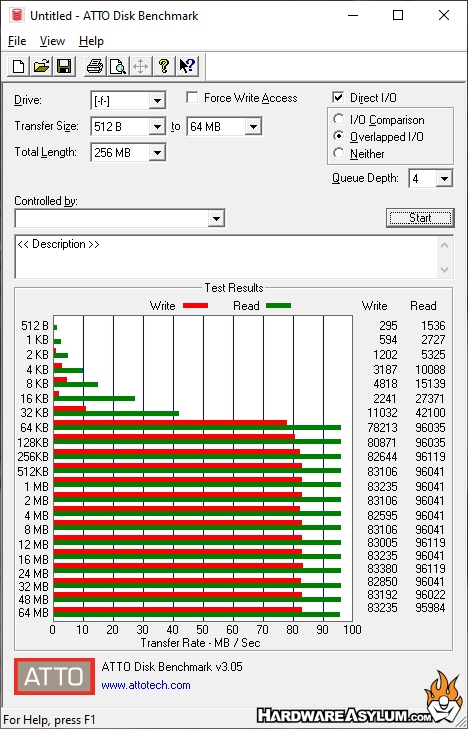Viewport: 468px width, 729px height.
Task: Choose the Neither radio button
Action: [x=339, y=153]
